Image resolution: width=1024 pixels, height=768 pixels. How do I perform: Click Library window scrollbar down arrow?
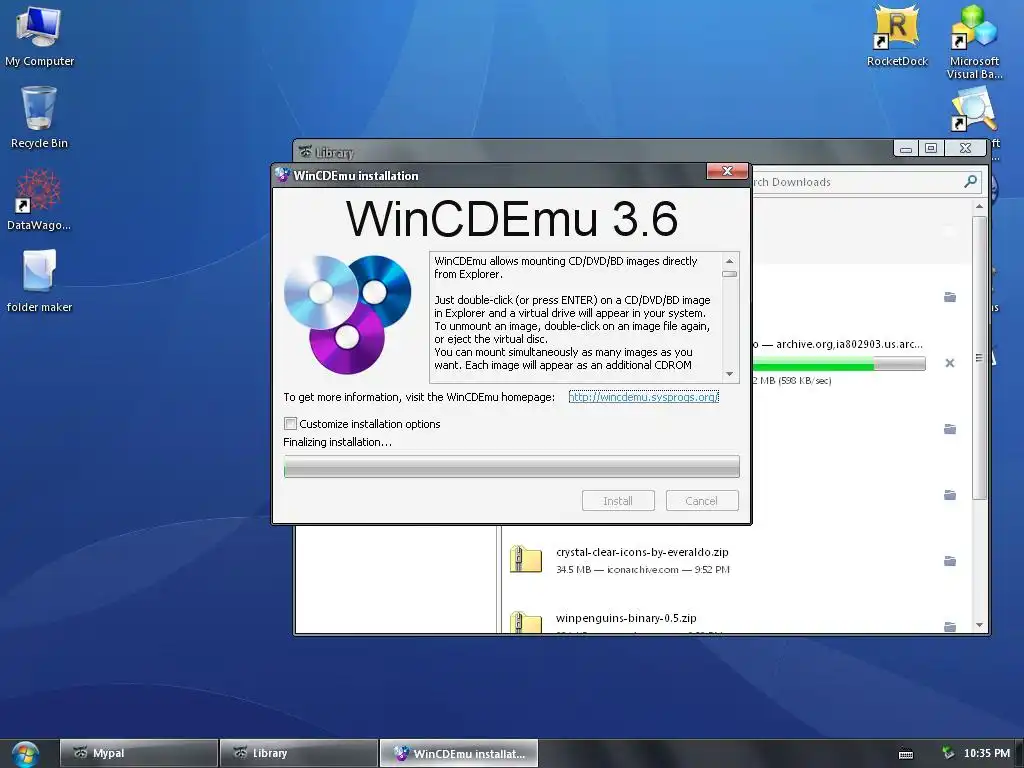pyautogui.click(x=979, y=625)
